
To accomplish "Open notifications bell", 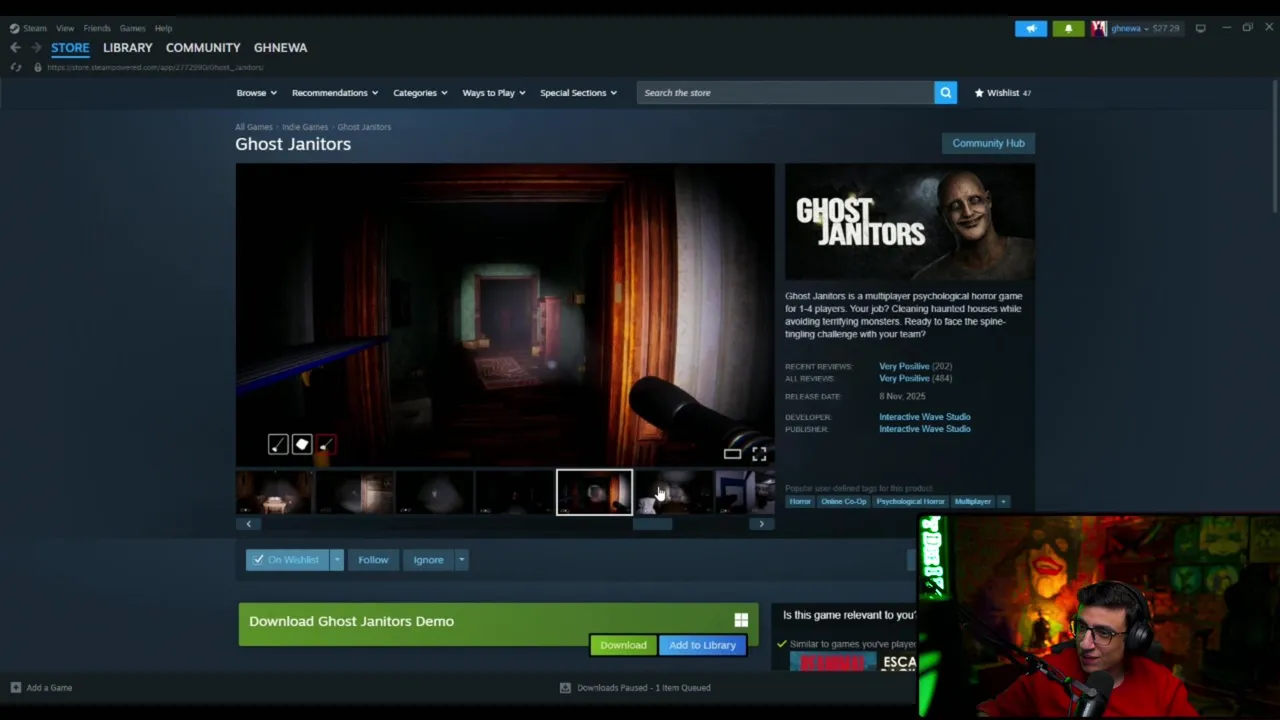I will tap(1068, 28).
